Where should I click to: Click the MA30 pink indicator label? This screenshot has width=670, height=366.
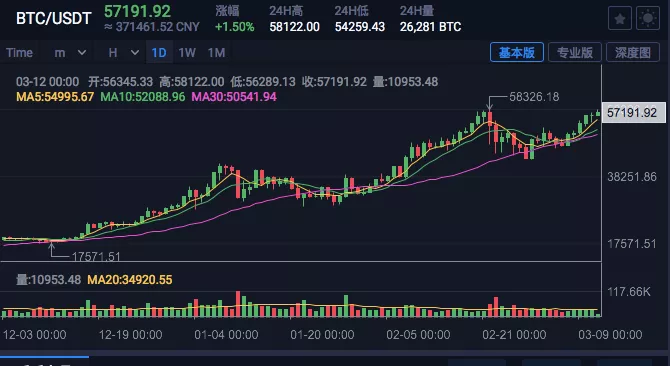click(x=234, y=97)
